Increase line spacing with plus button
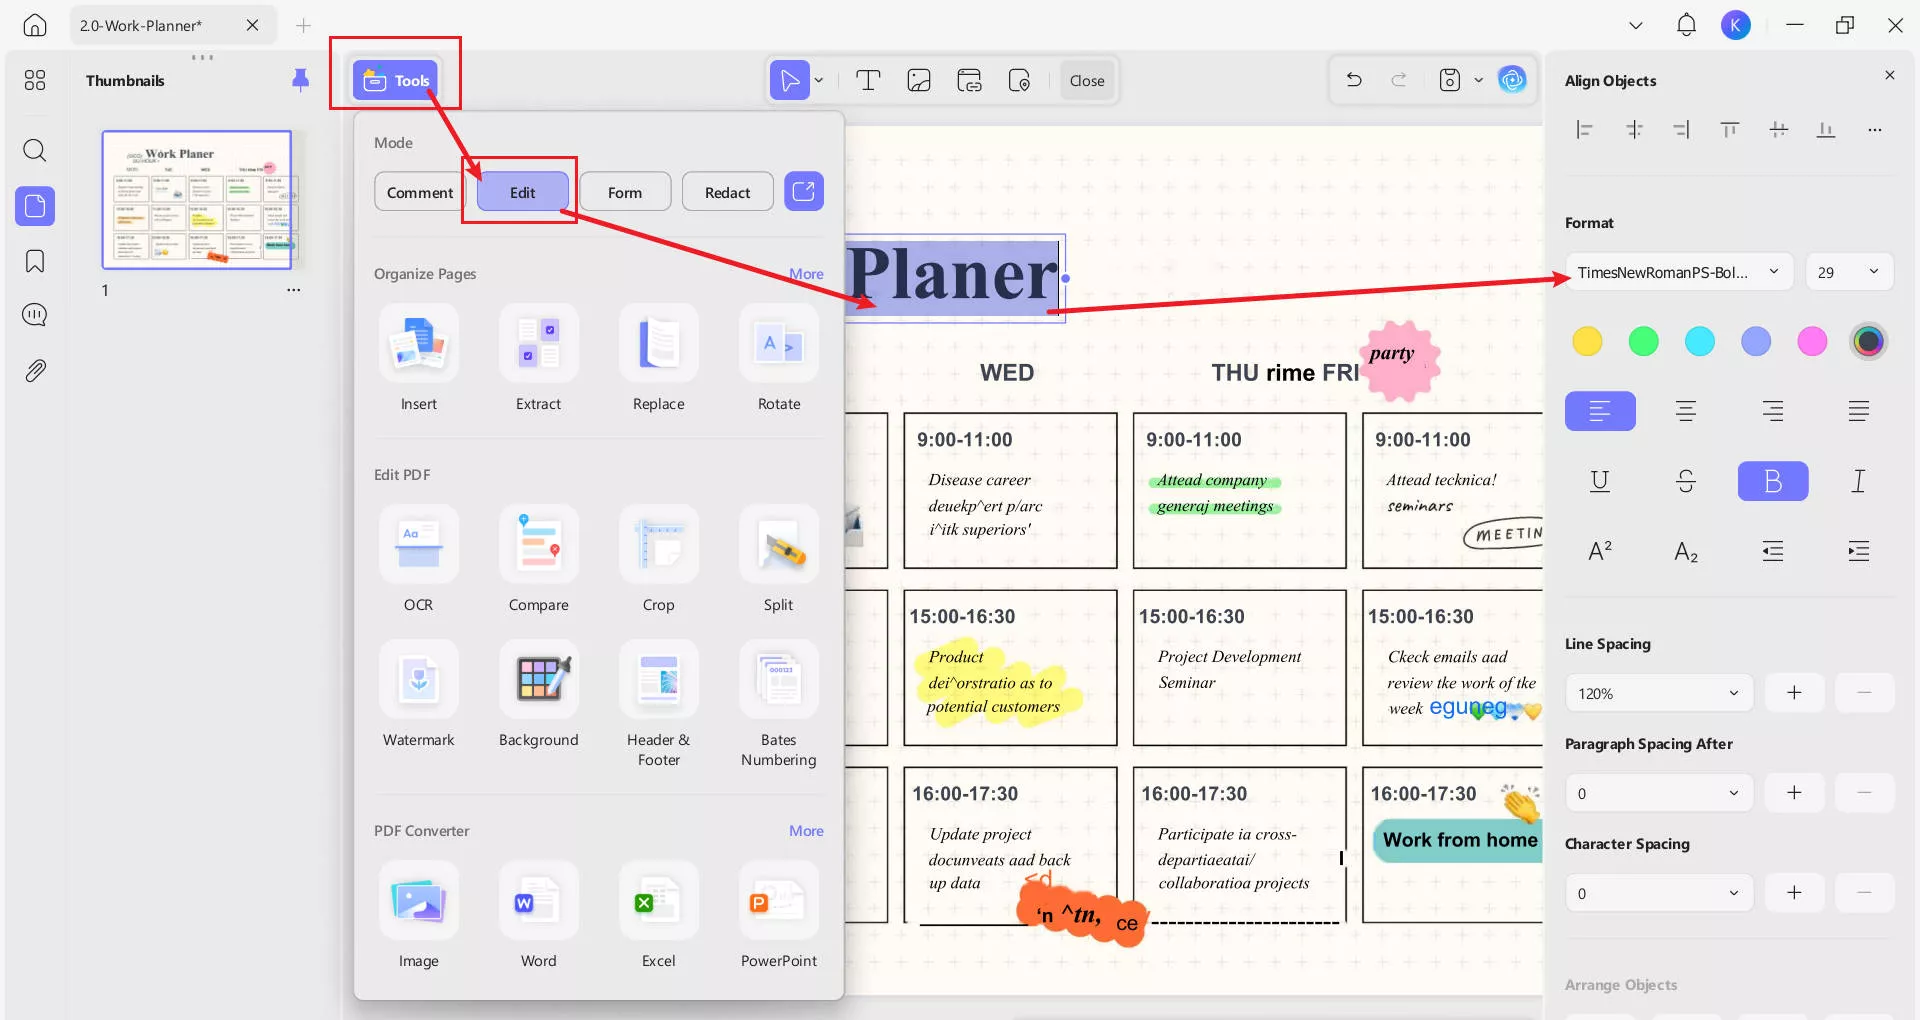 [x=1795, y=693]
